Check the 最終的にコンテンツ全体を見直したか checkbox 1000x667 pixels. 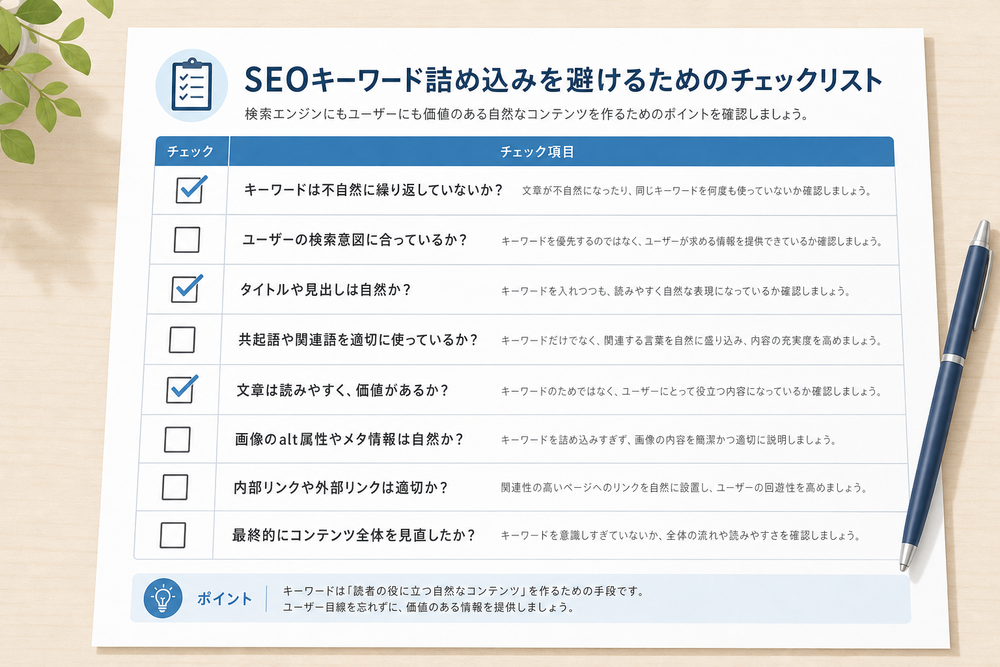173,535
